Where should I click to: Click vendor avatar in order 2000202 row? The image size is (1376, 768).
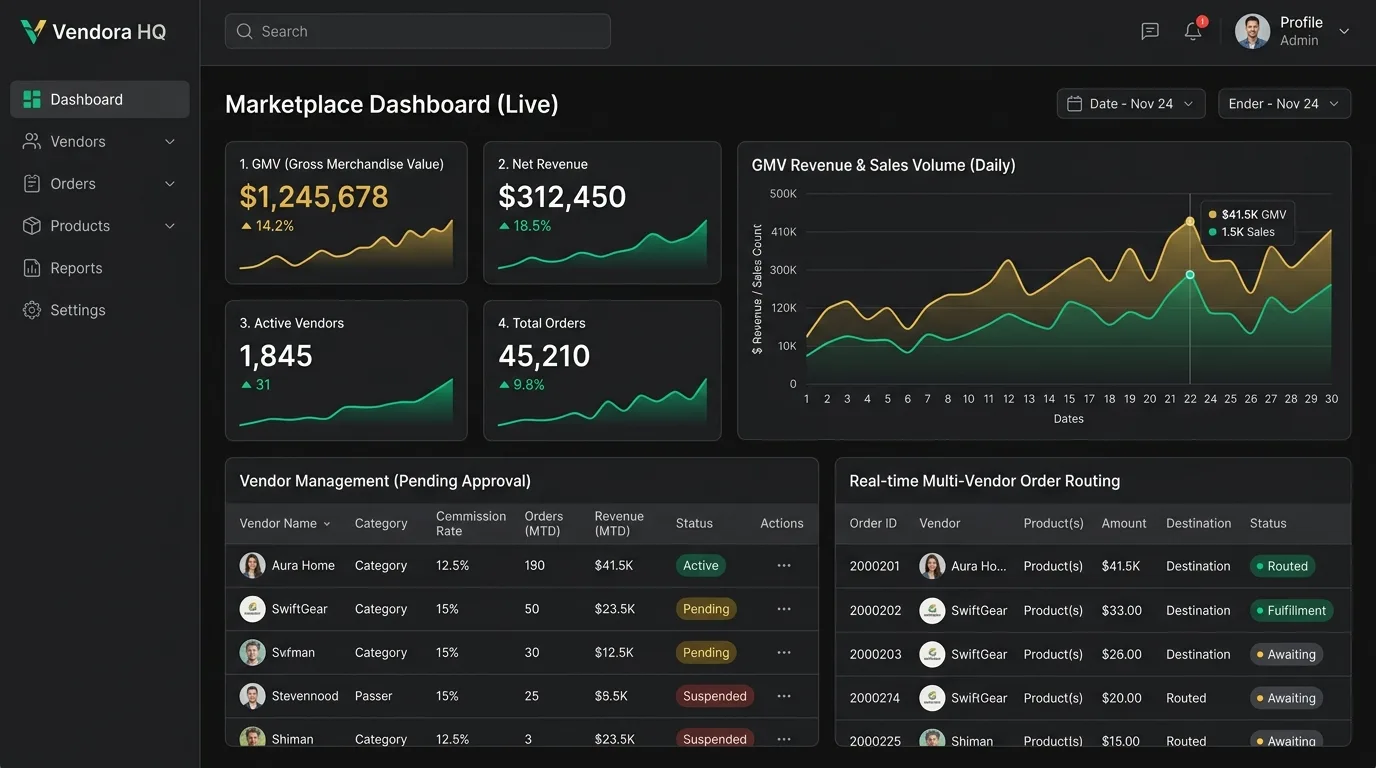click(932, 610)
